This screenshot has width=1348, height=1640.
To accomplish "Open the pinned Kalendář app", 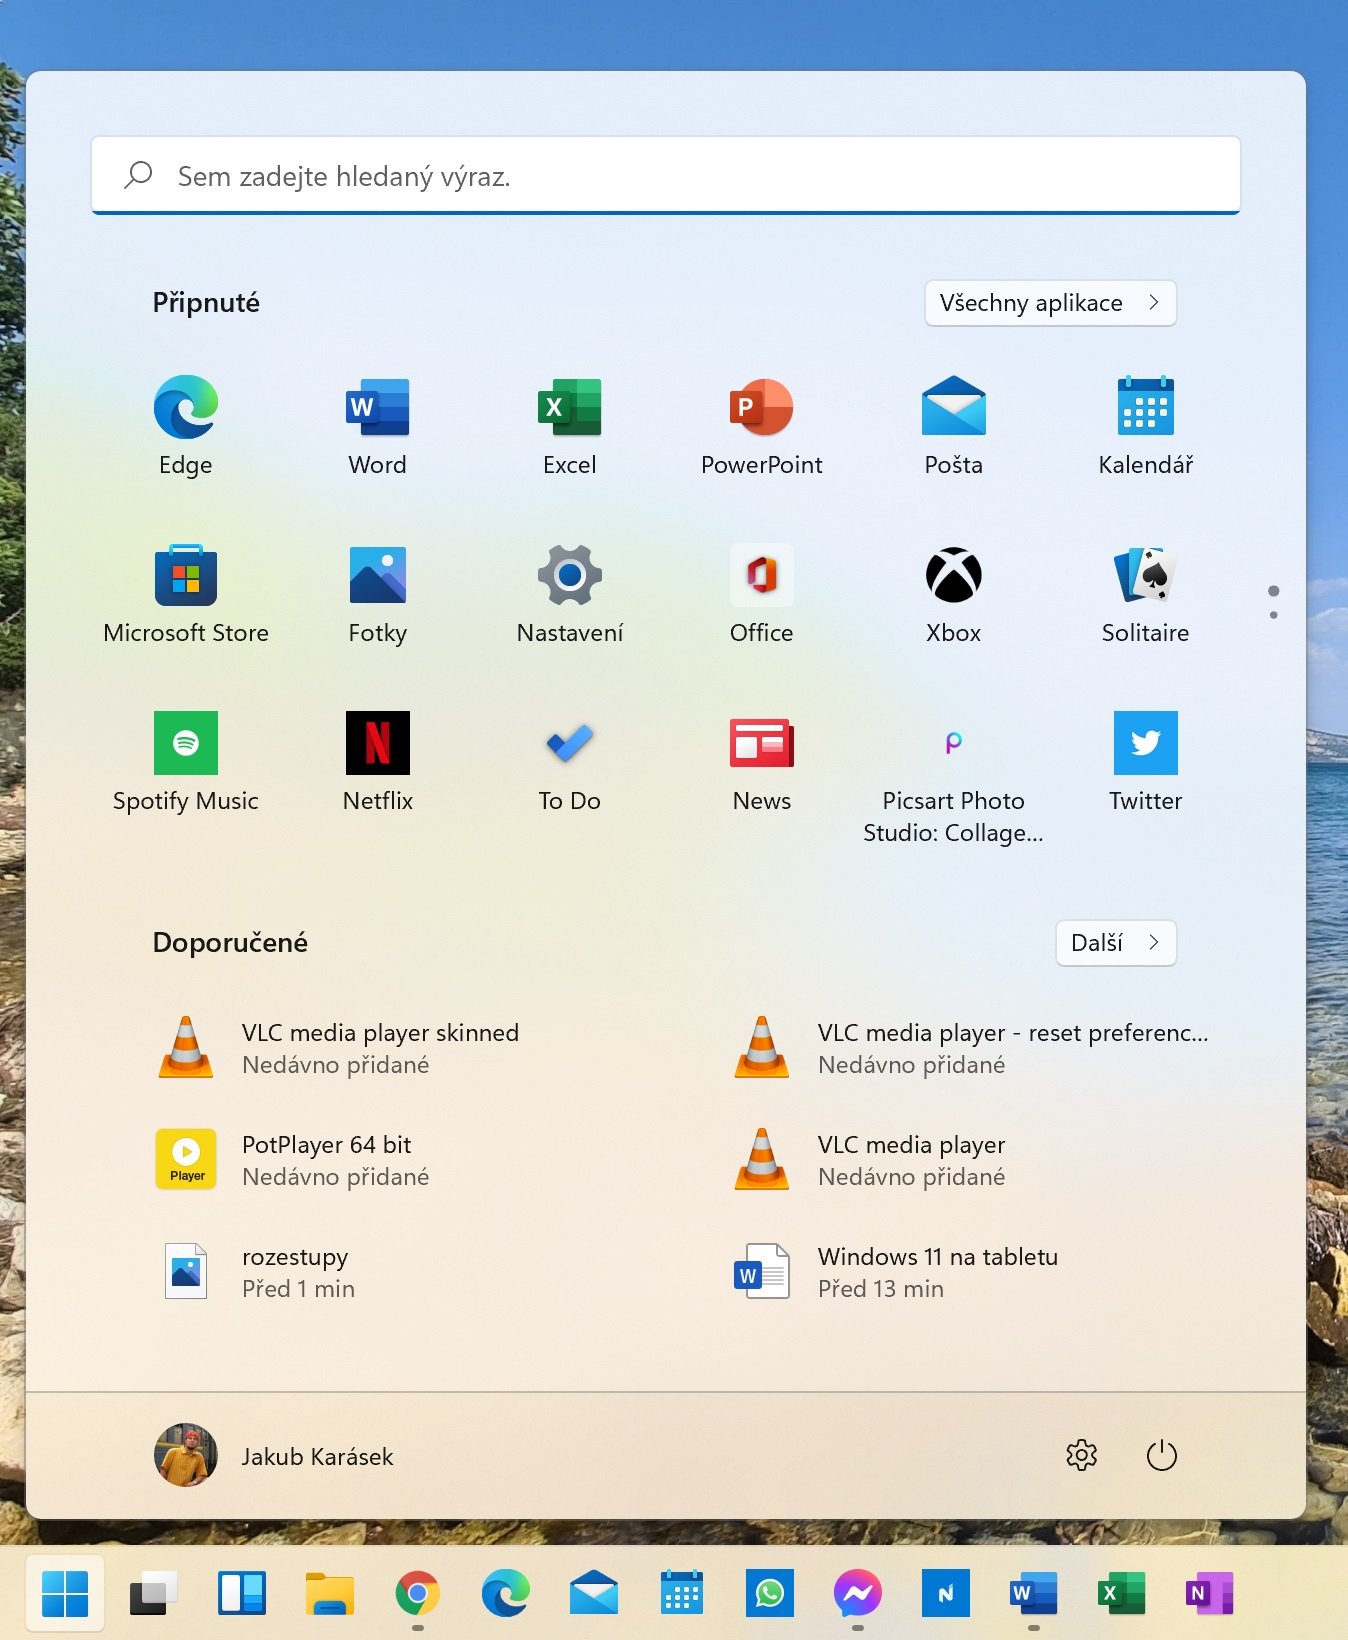I will (x=1146, y=426).
